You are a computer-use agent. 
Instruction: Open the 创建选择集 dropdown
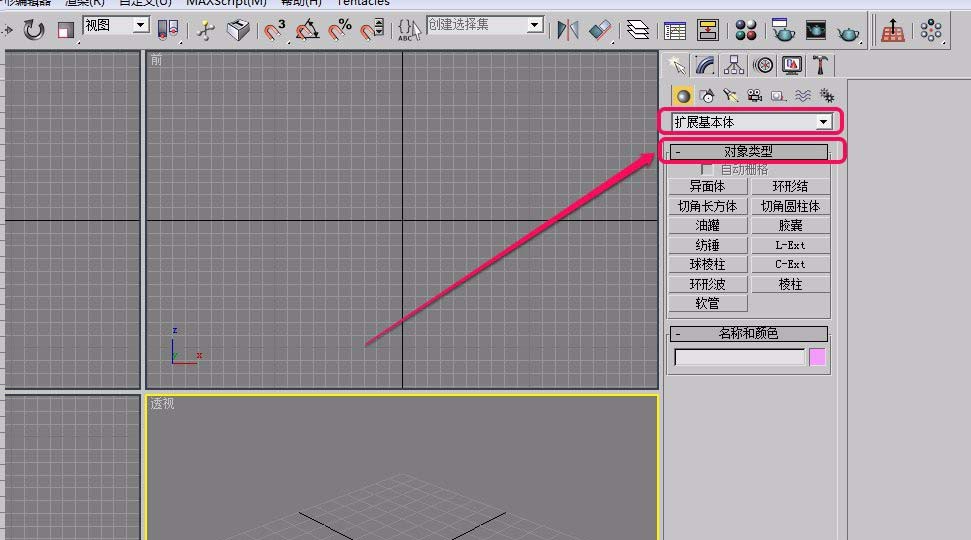click(x=486, y=25)
